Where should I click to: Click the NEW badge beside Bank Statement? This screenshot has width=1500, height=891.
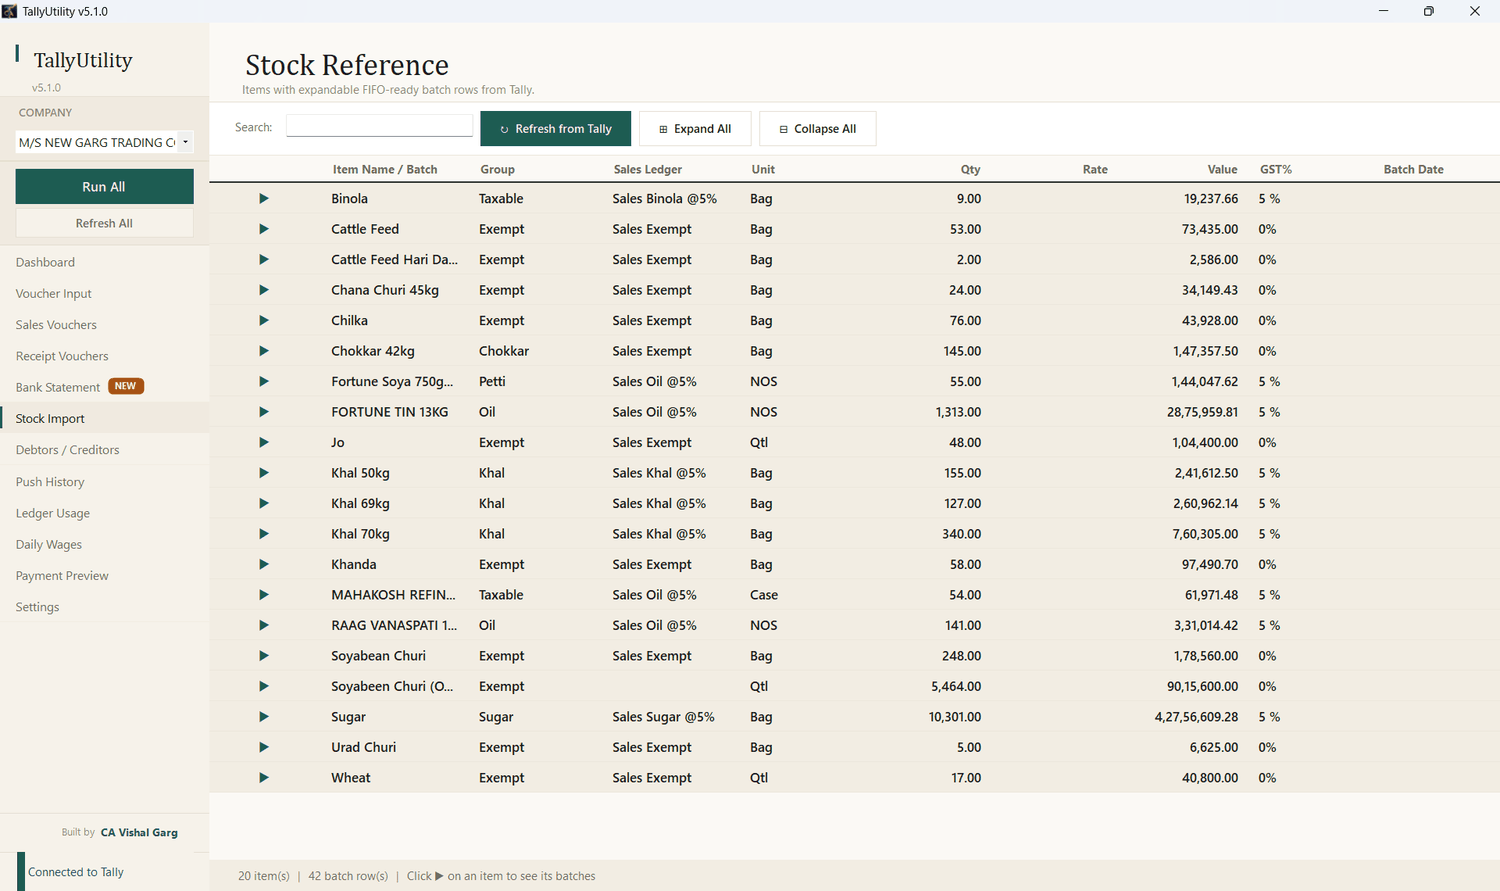tap(126, 386)
